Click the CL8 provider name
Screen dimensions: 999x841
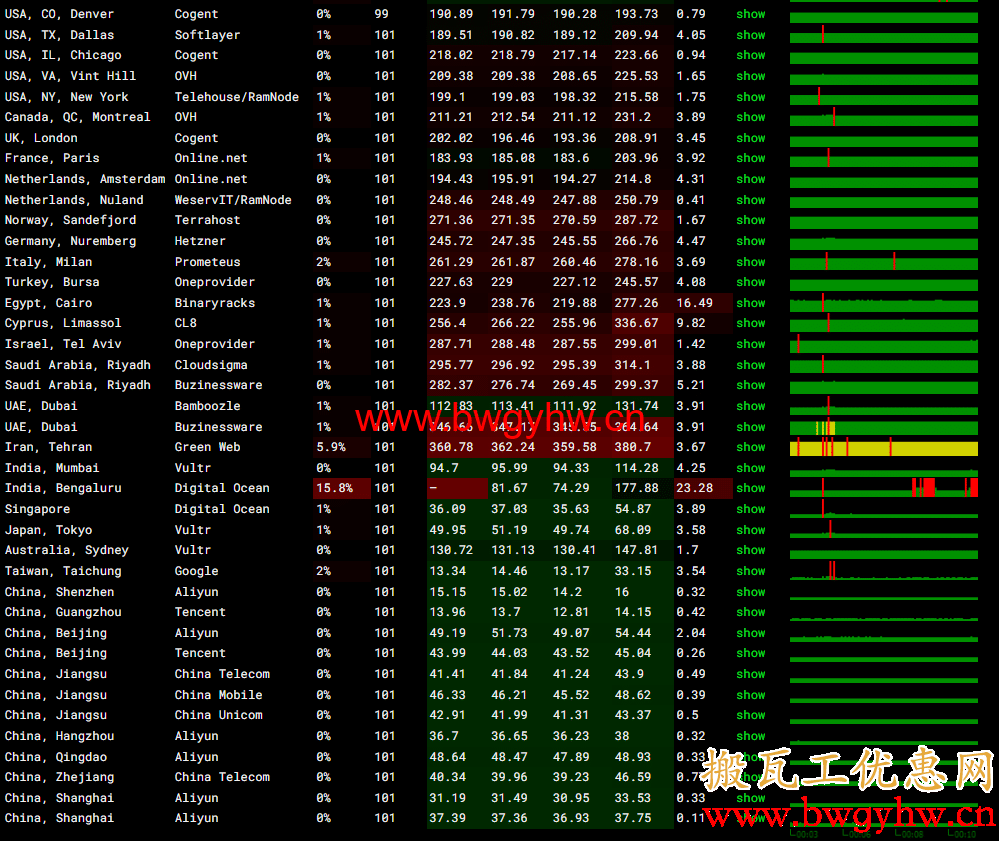(186, 323)
